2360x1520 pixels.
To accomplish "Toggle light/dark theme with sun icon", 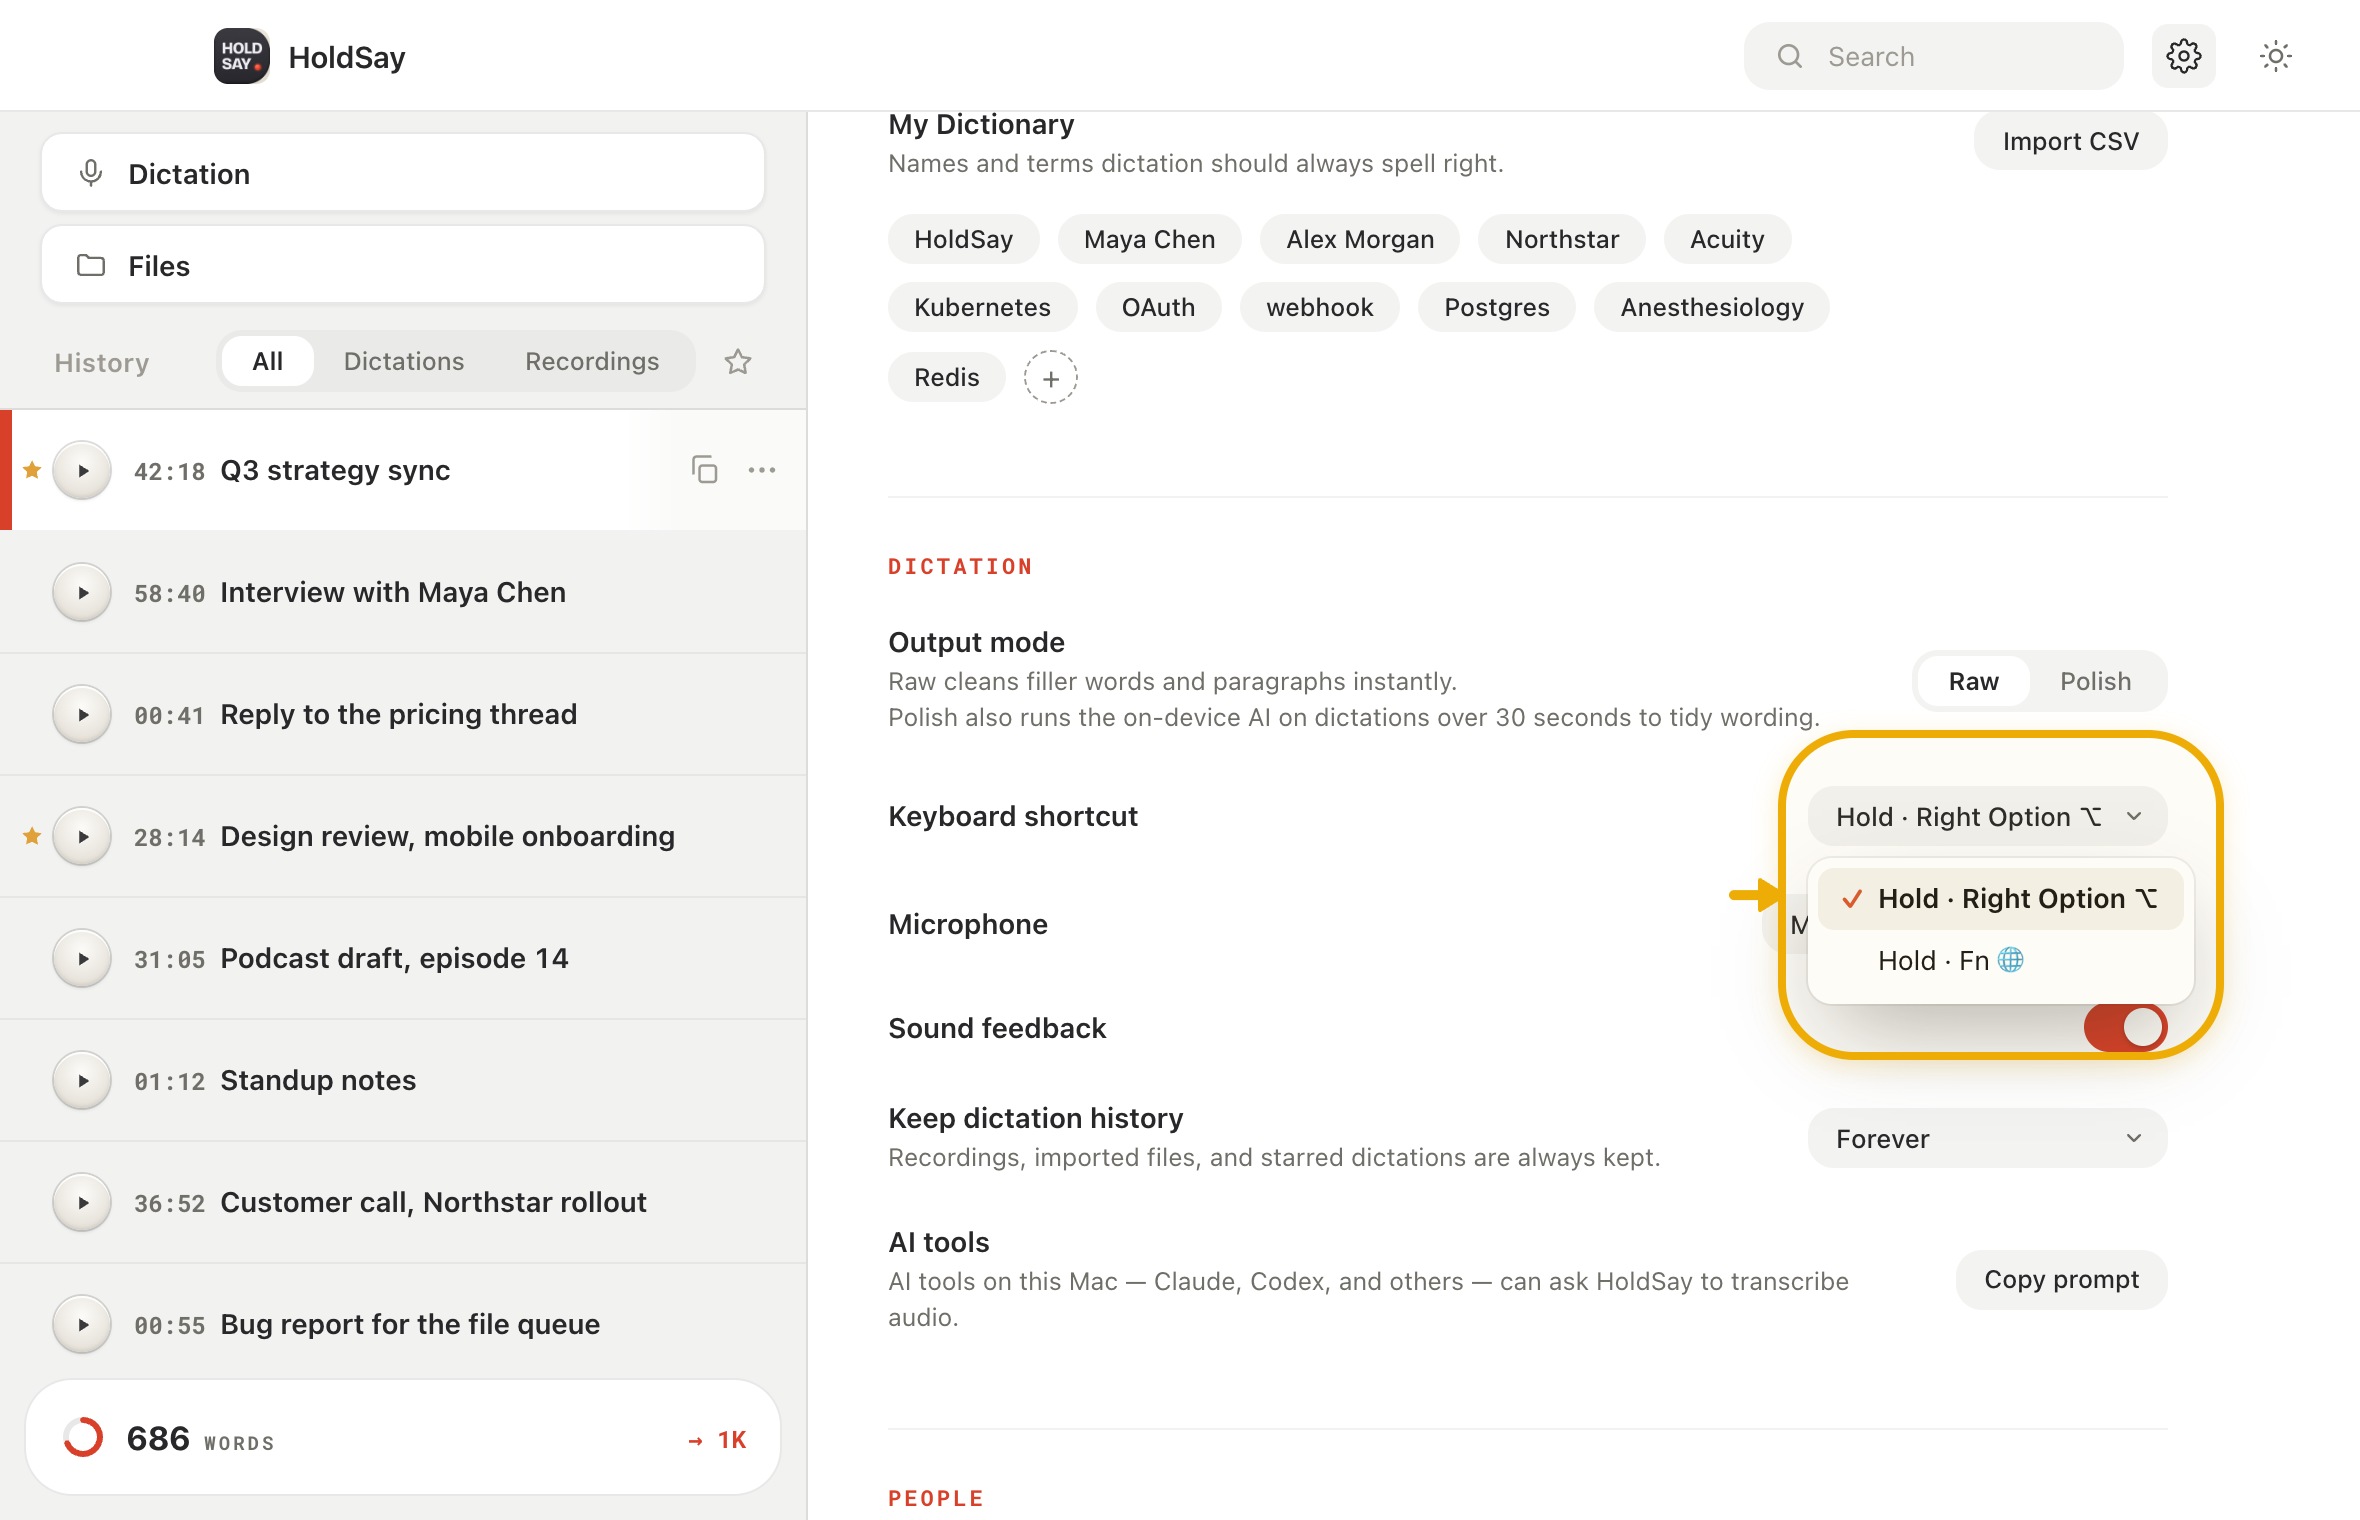I will 2275,56.
